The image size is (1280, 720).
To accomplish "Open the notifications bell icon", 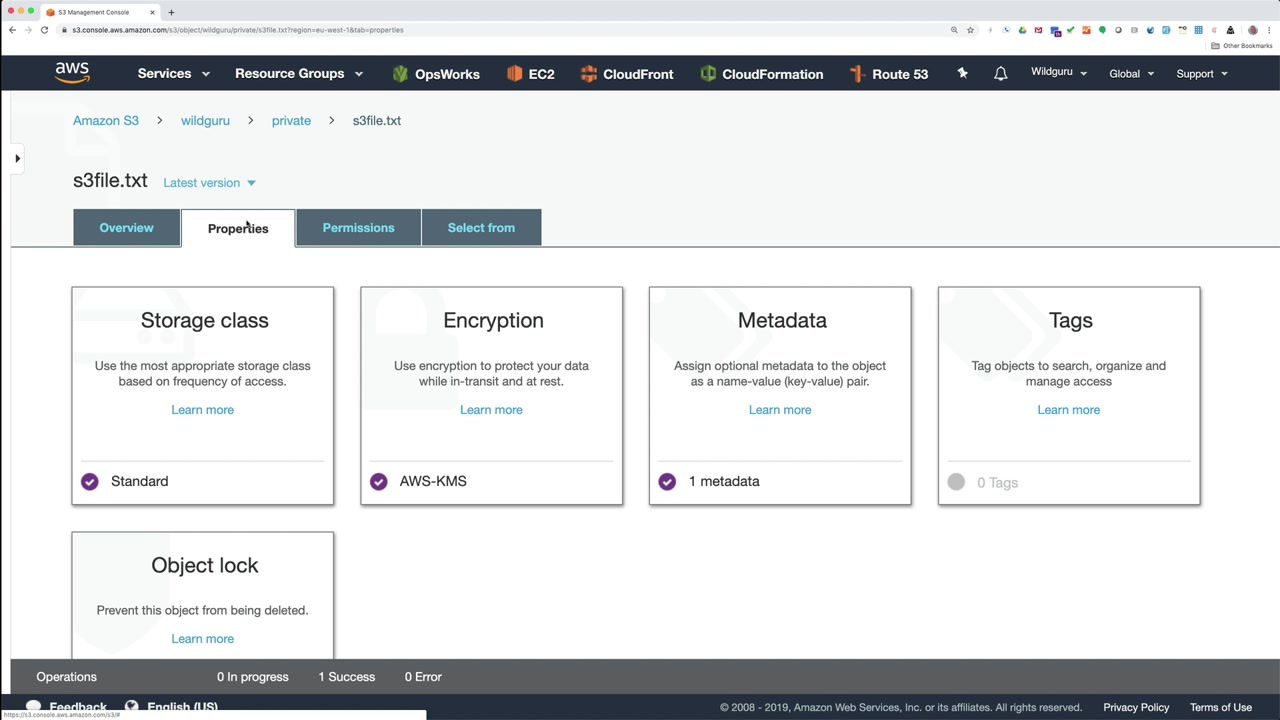I will tap(1000, 74).
